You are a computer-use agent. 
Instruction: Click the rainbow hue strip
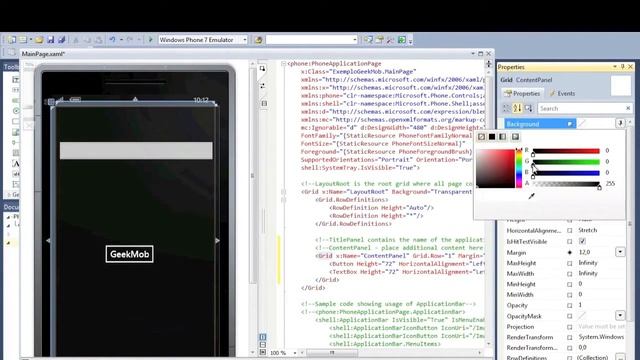coord(519,169)
